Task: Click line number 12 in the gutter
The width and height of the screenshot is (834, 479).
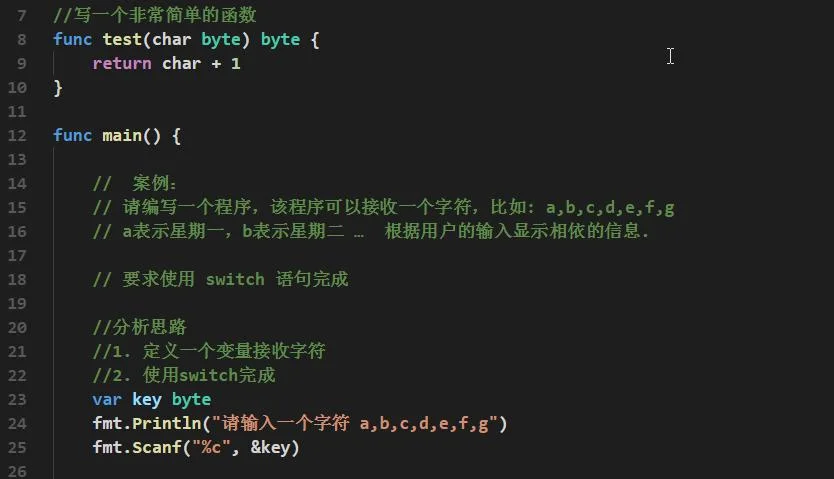Action: click(x=17, y=136)
